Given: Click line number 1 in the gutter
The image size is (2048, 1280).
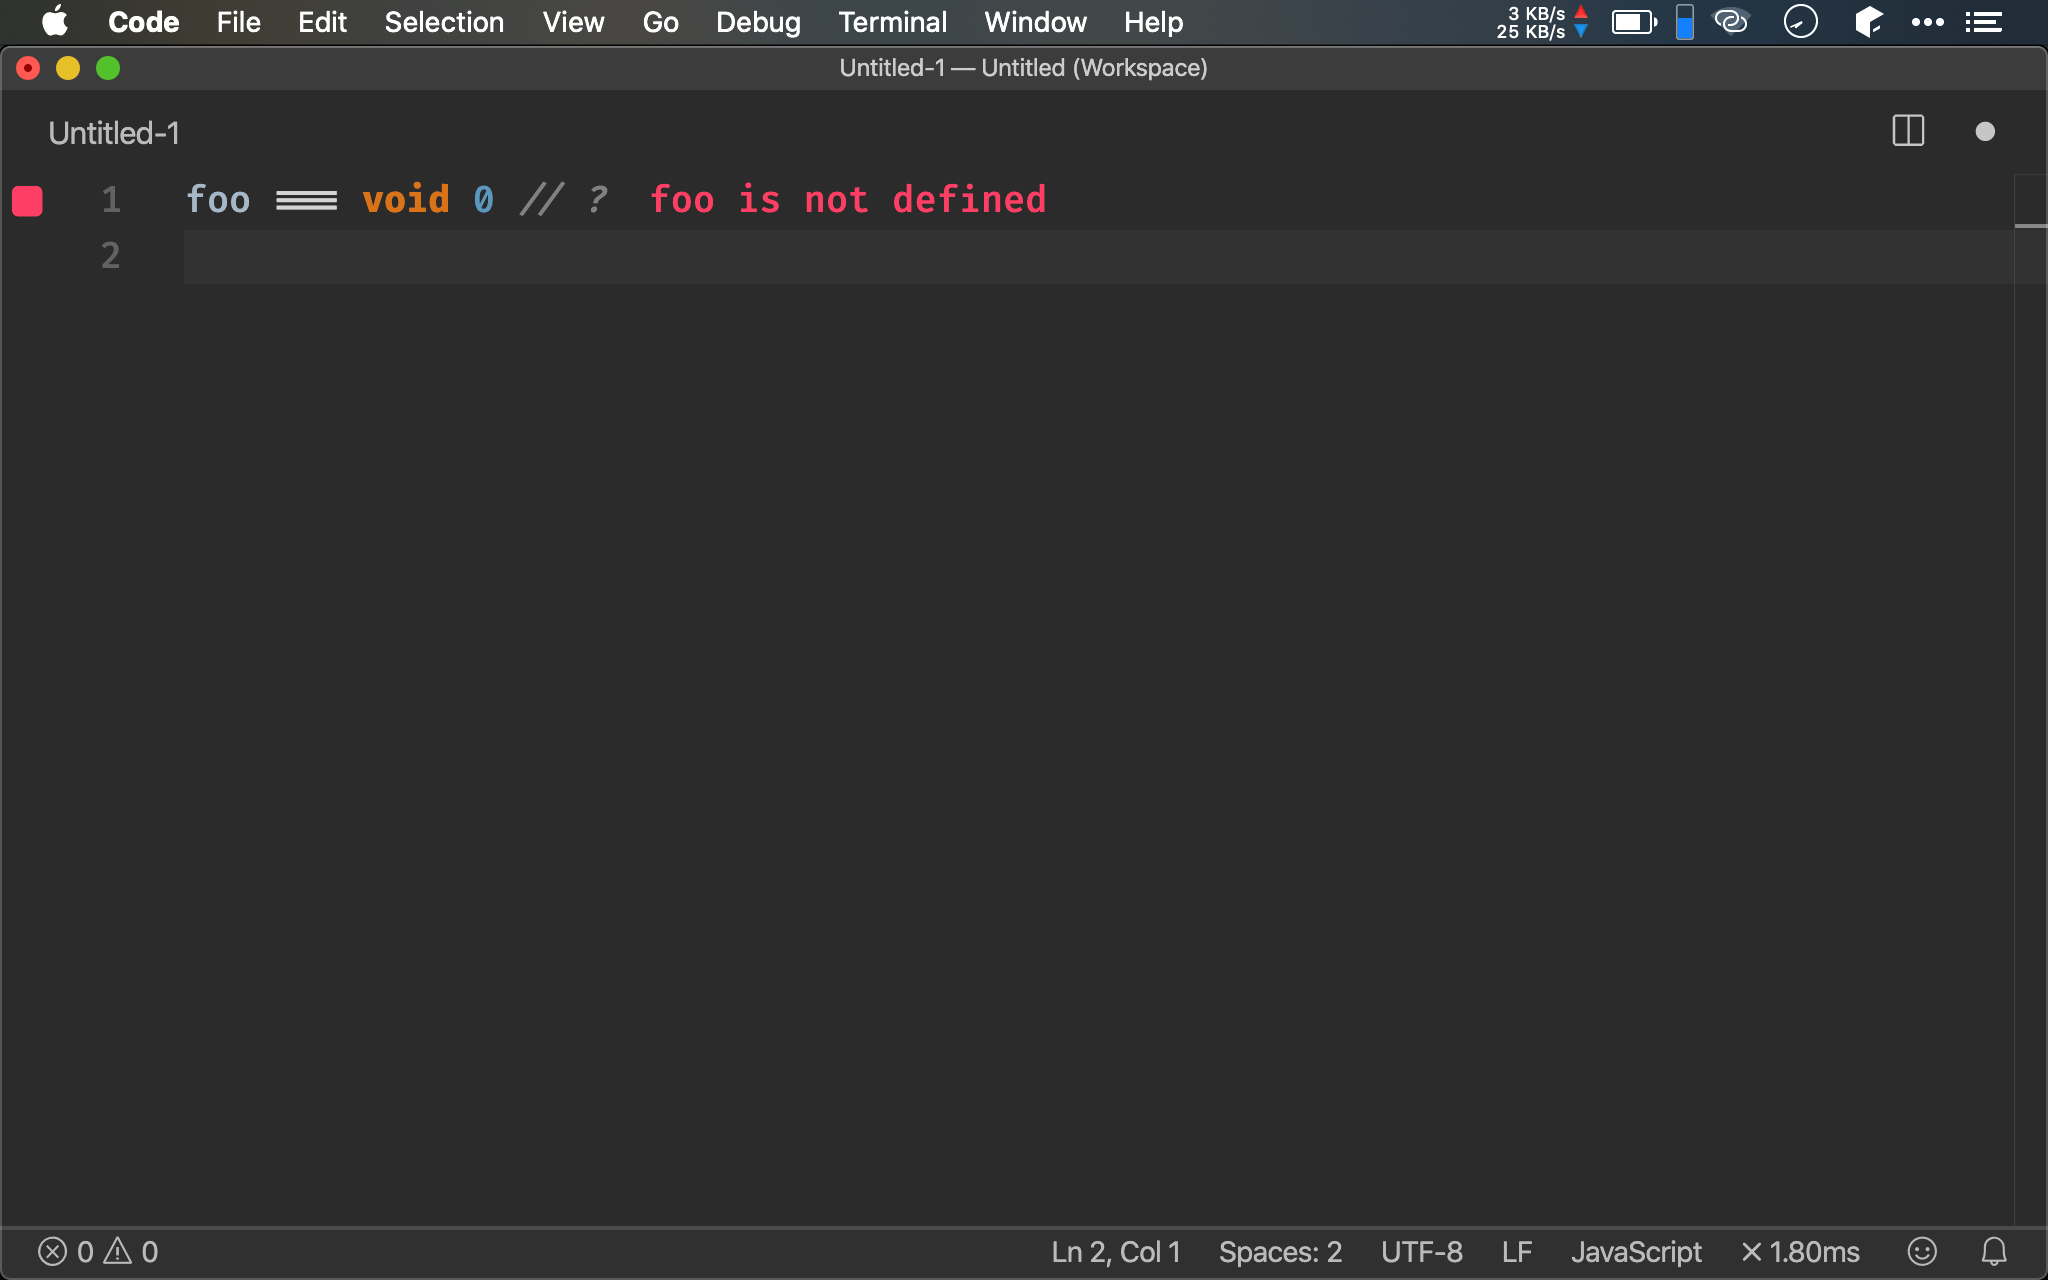Looking at the screenshot, I should pos(111,200).
